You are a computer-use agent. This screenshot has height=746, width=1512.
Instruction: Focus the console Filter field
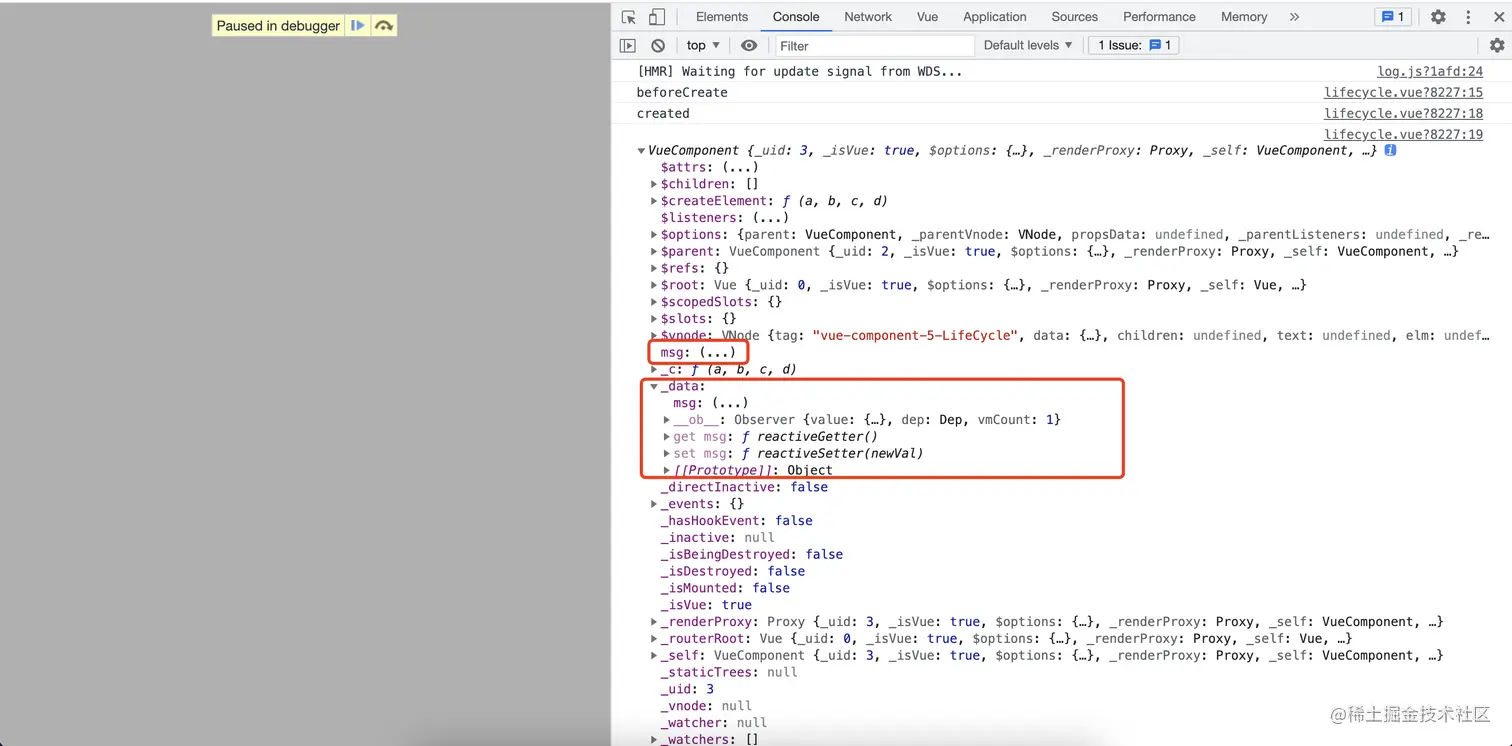click(x=874, y=45)
